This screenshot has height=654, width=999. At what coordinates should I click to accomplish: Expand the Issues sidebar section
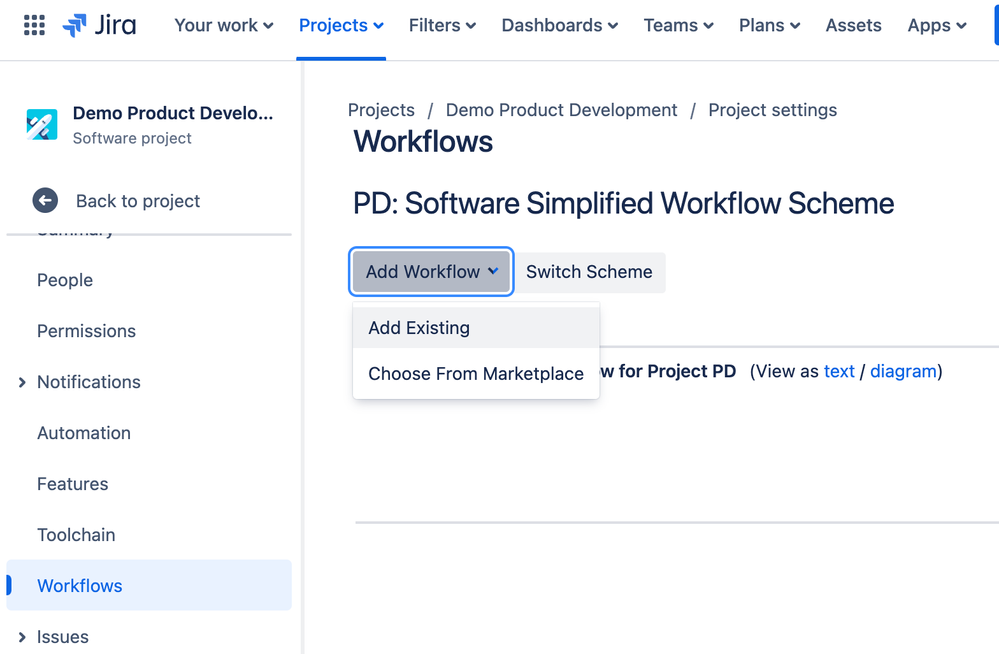(x=22, y=637)
